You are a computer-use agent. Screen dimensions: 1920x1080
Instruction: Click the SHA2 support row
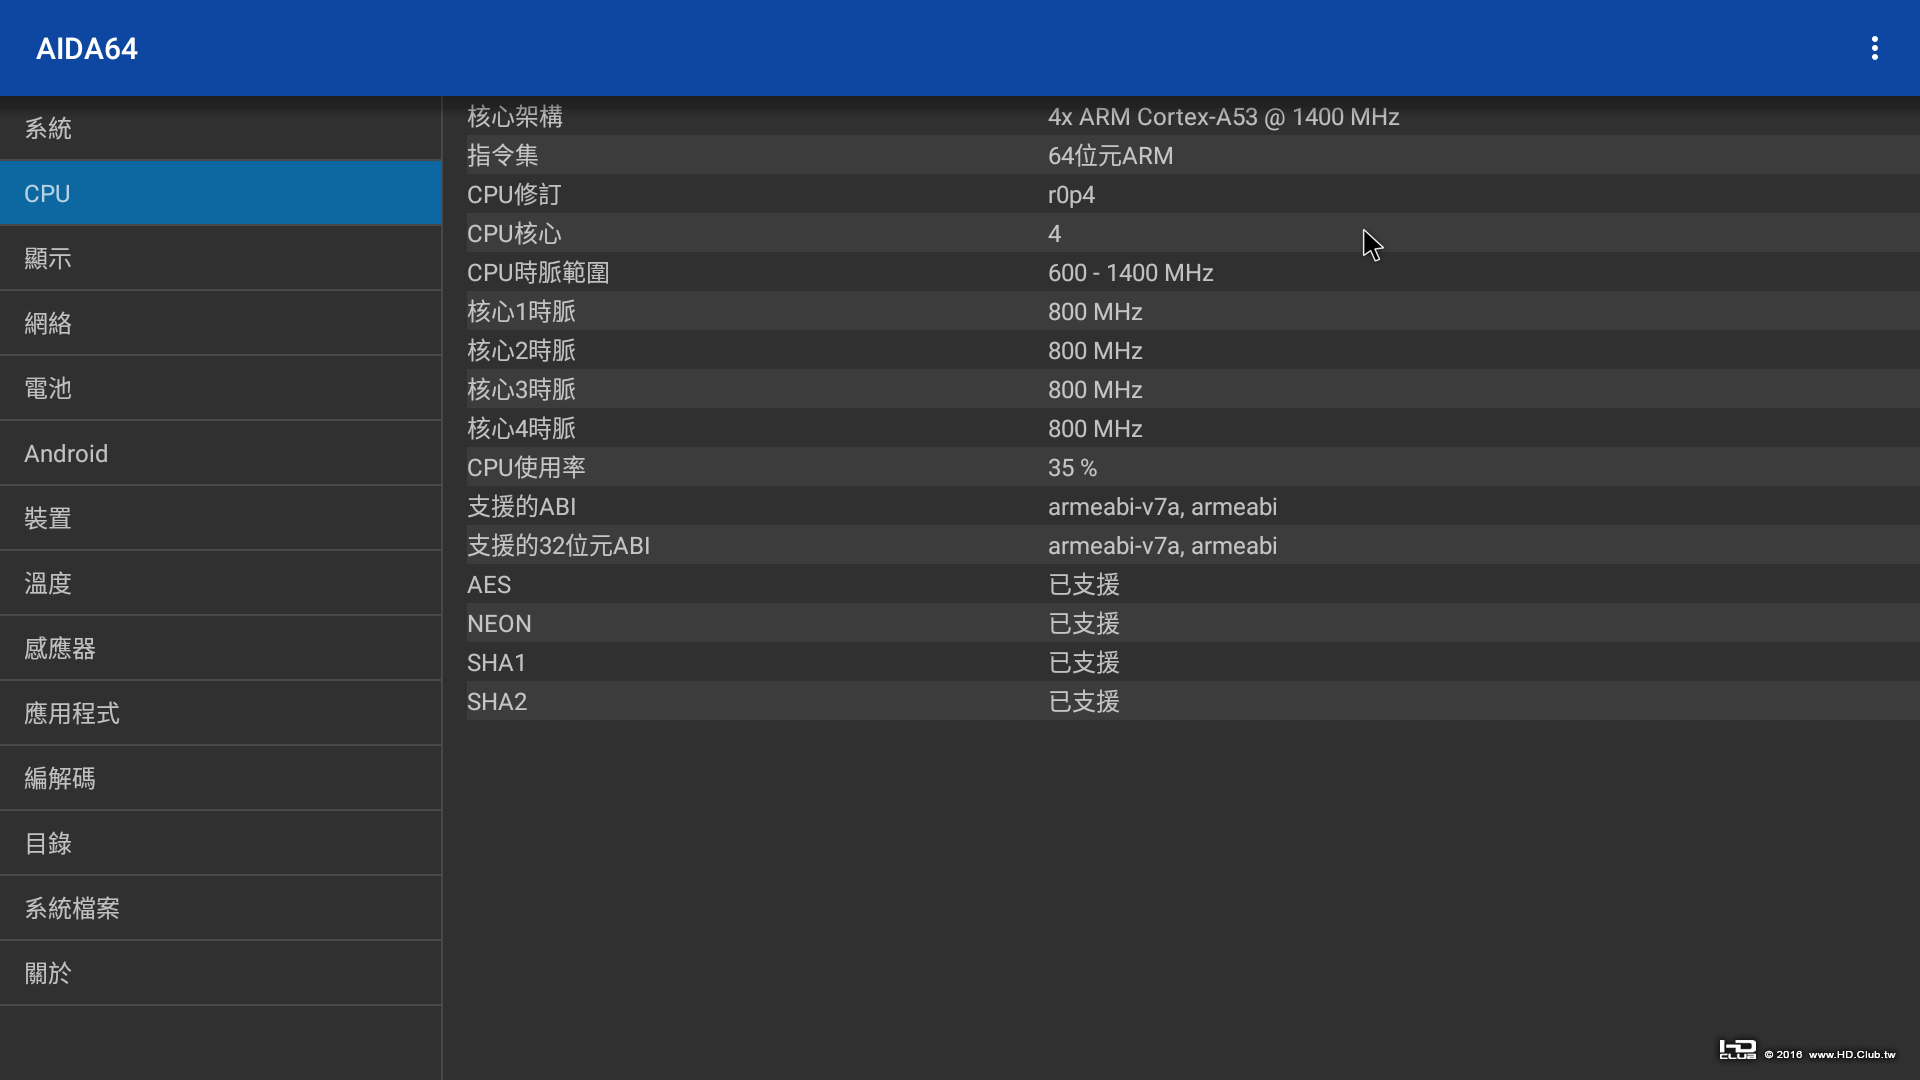coord(1190,702)
